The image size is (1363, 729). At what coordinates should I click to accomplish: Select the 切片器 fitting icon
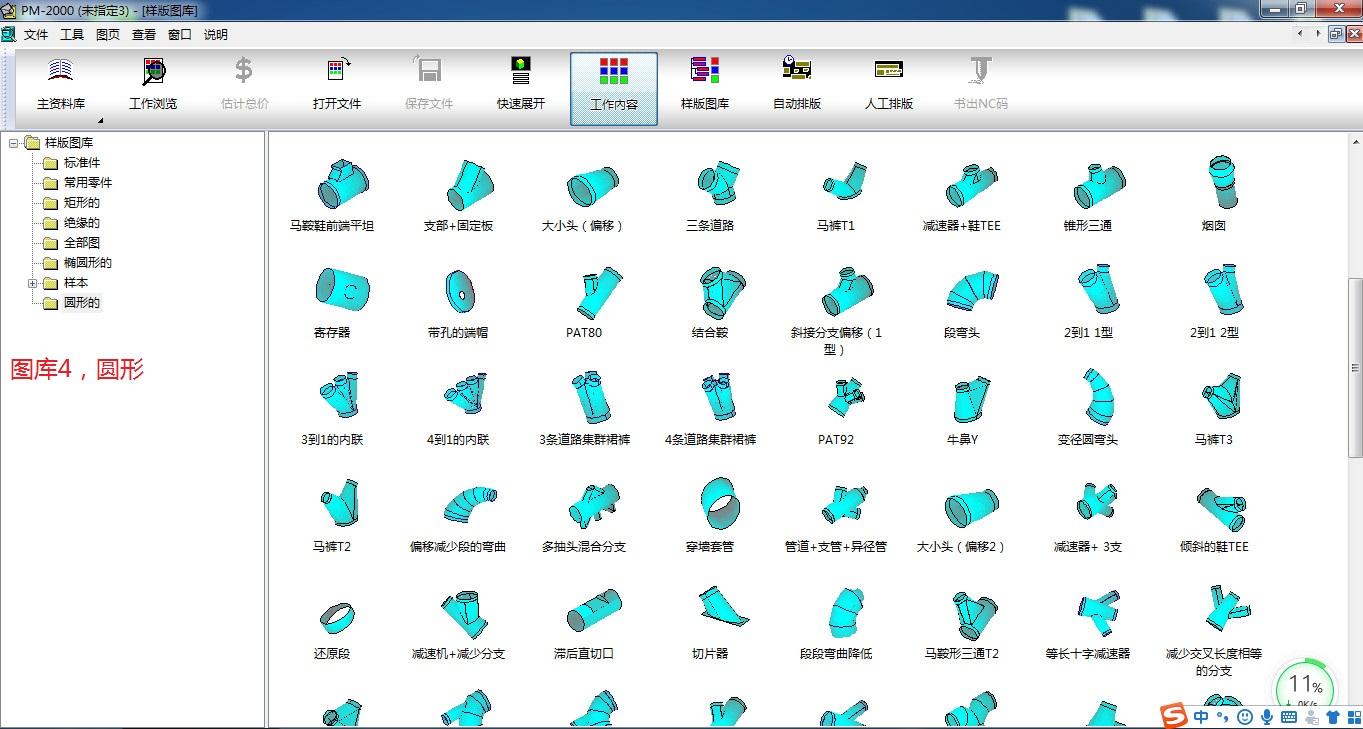[x=722, y=608]
